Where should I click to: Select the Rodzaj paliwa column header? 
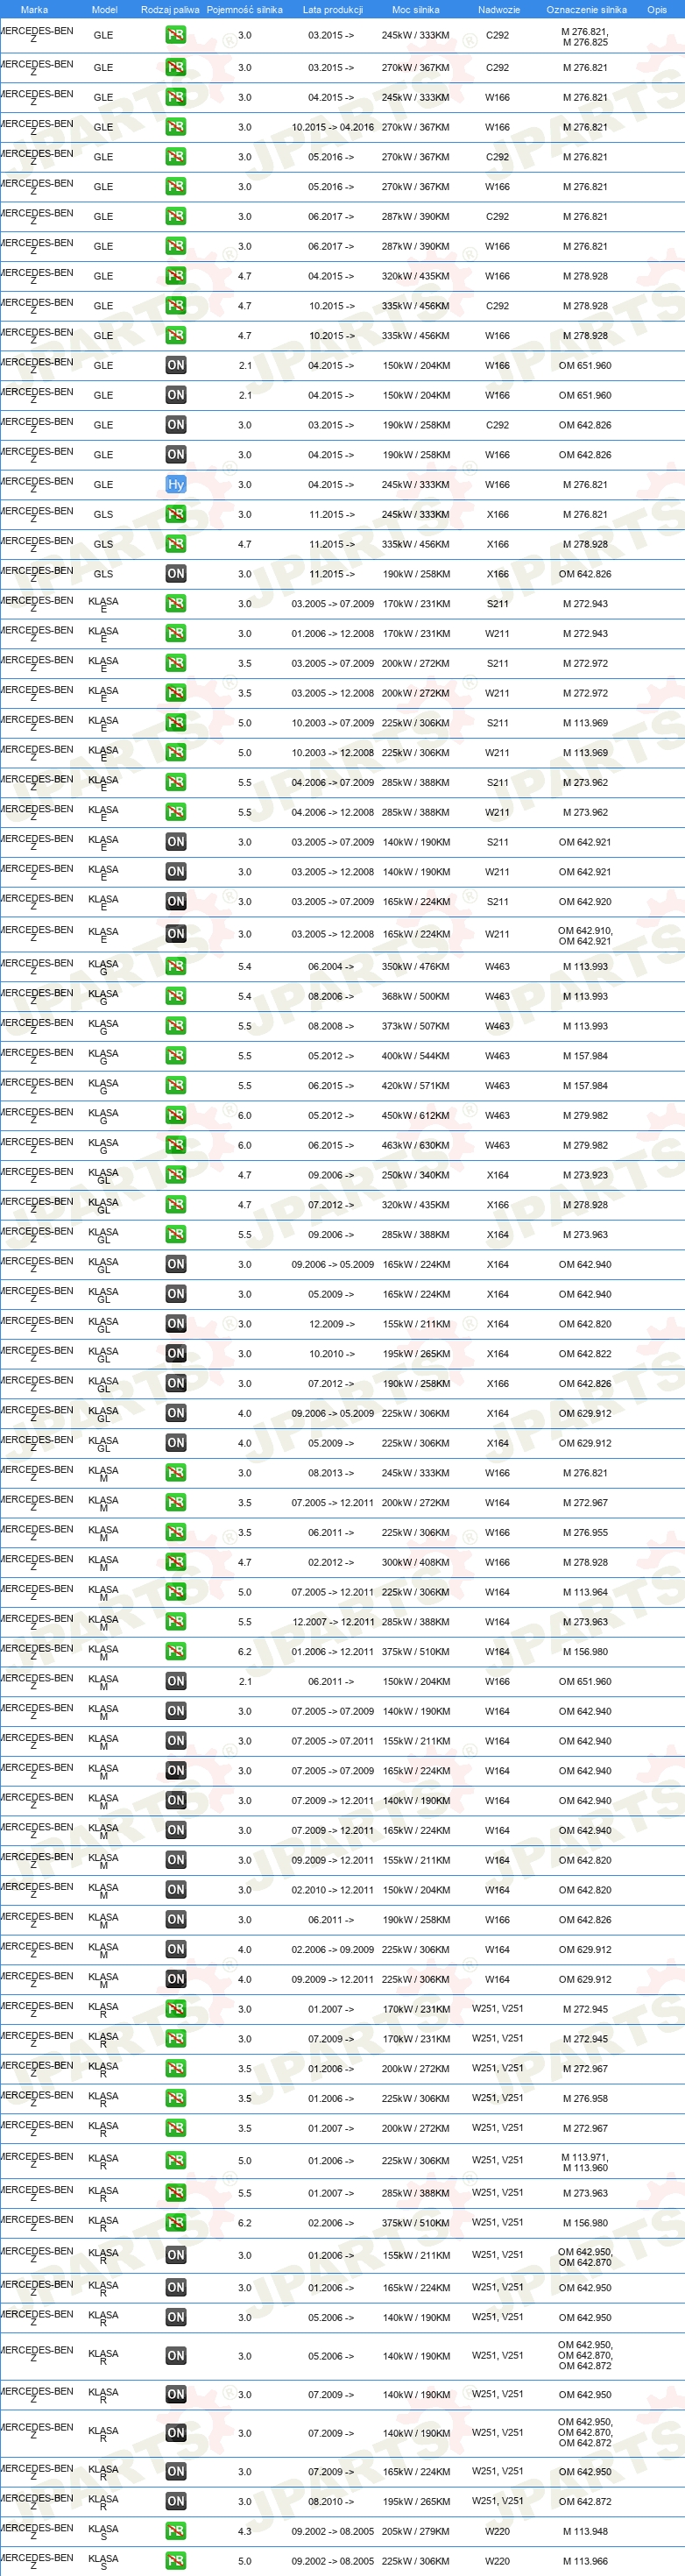coord(170,9)
